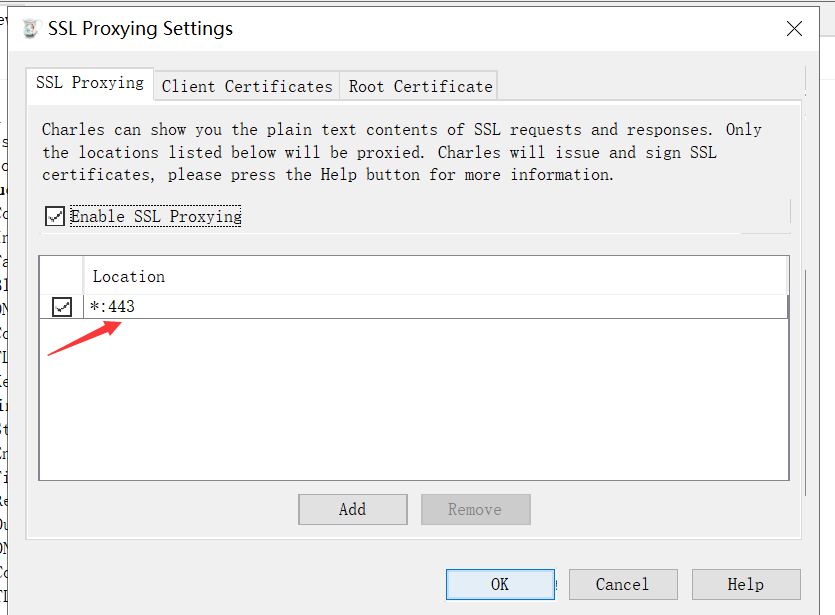
Task: Select the *:443 location entry
Action: (x=436, y=307)
